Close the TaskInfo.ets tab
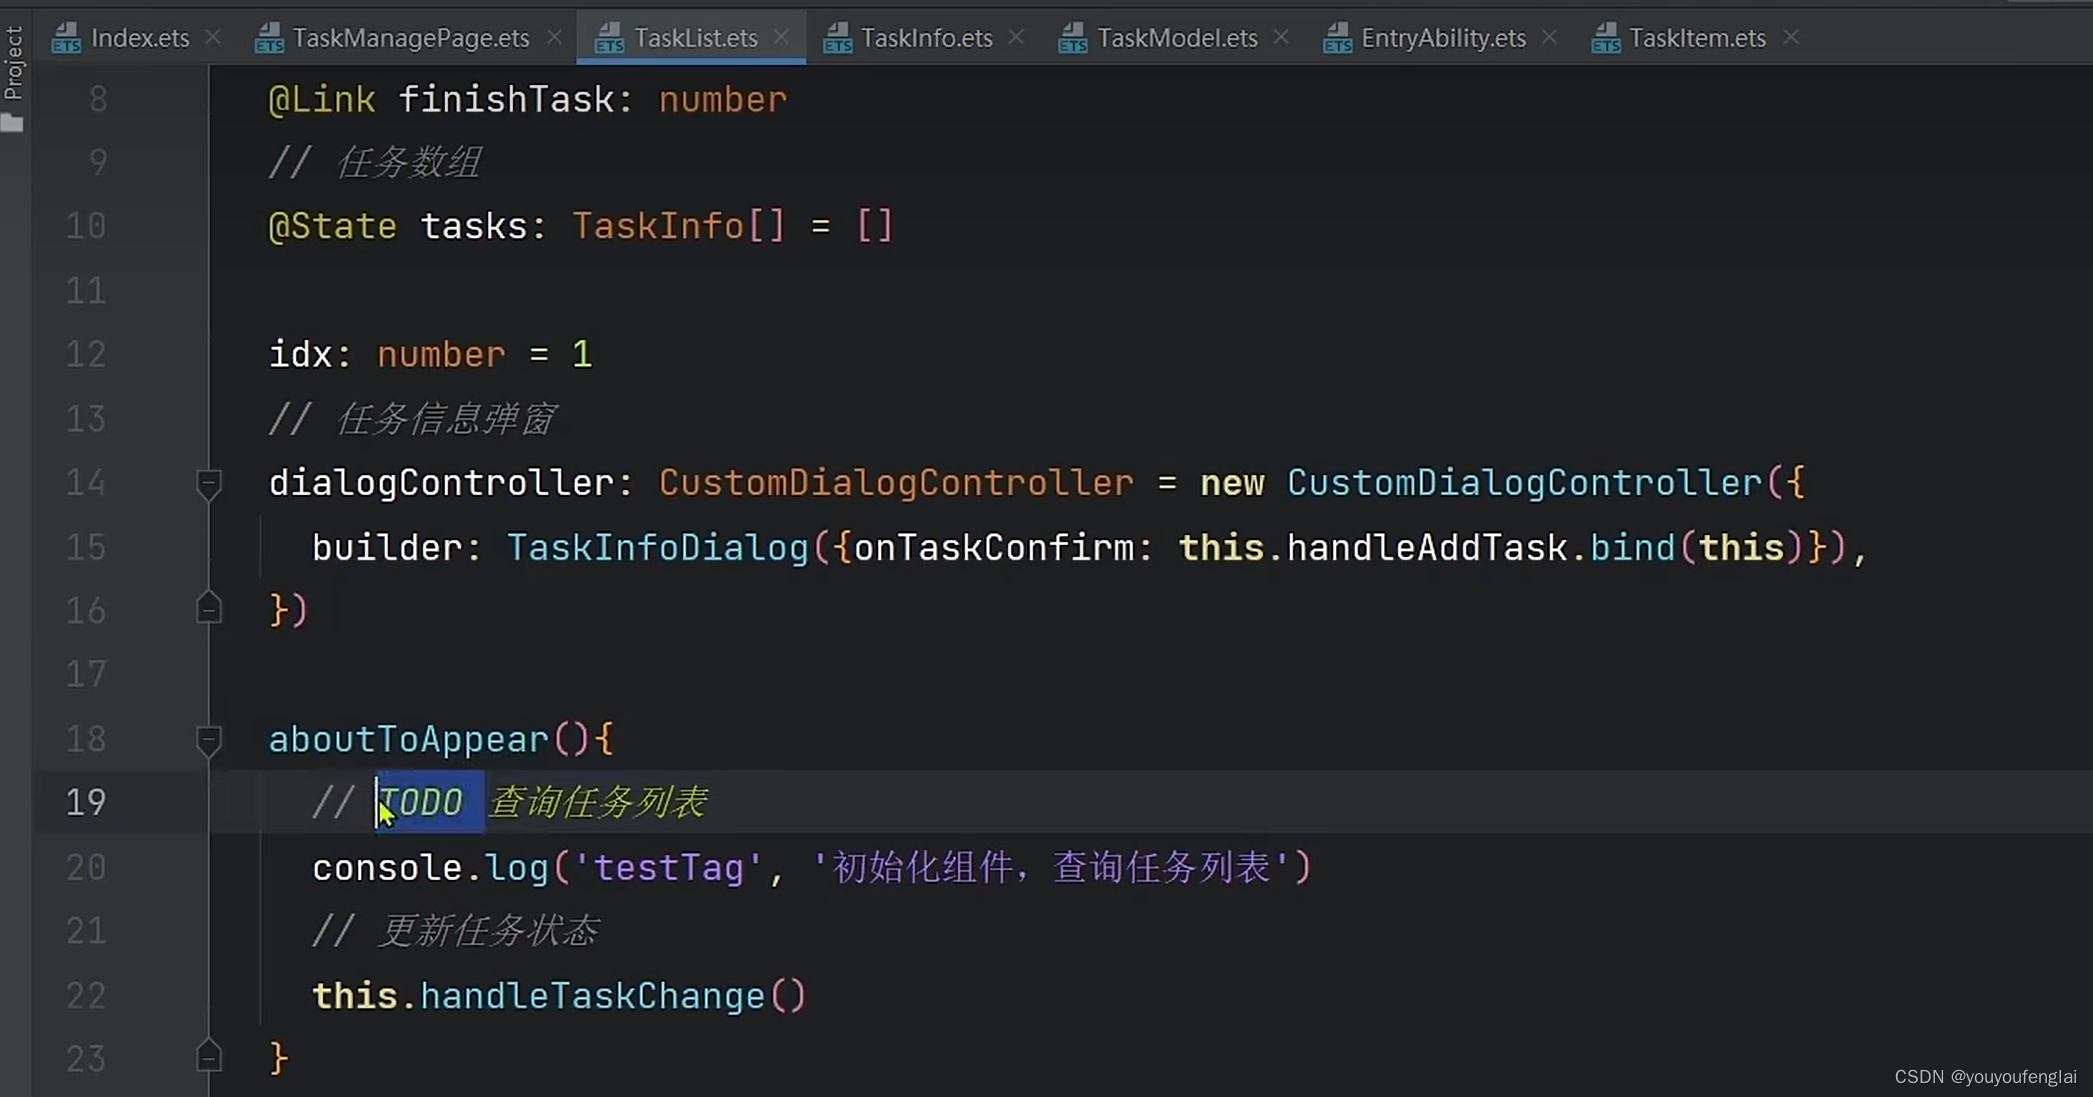Viewport: 2093px width, 1097px height. tap(1016, 37)
